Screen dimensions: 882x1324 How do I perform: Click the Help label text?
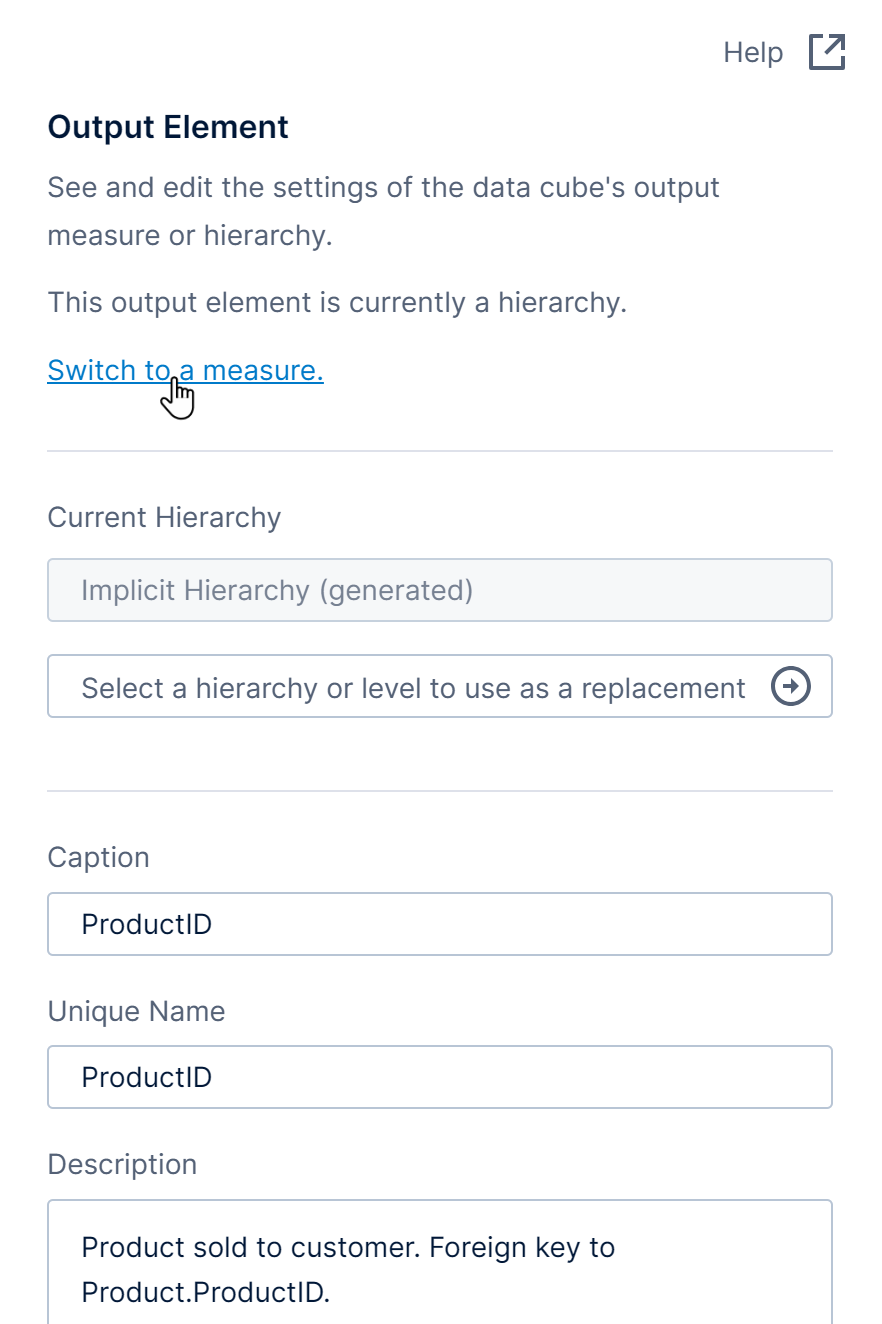point(753,52)
